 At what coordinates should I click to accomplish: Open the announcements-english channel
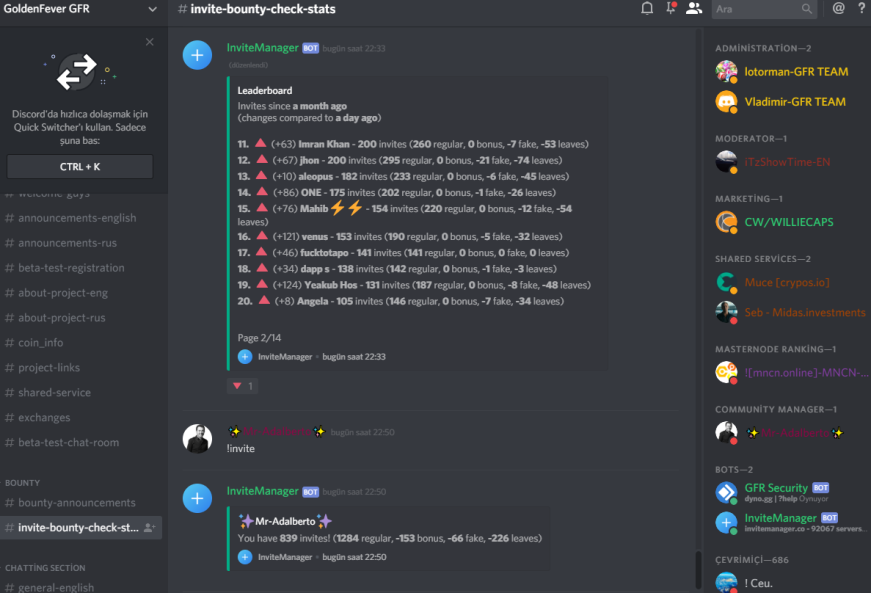click(77, 218)
